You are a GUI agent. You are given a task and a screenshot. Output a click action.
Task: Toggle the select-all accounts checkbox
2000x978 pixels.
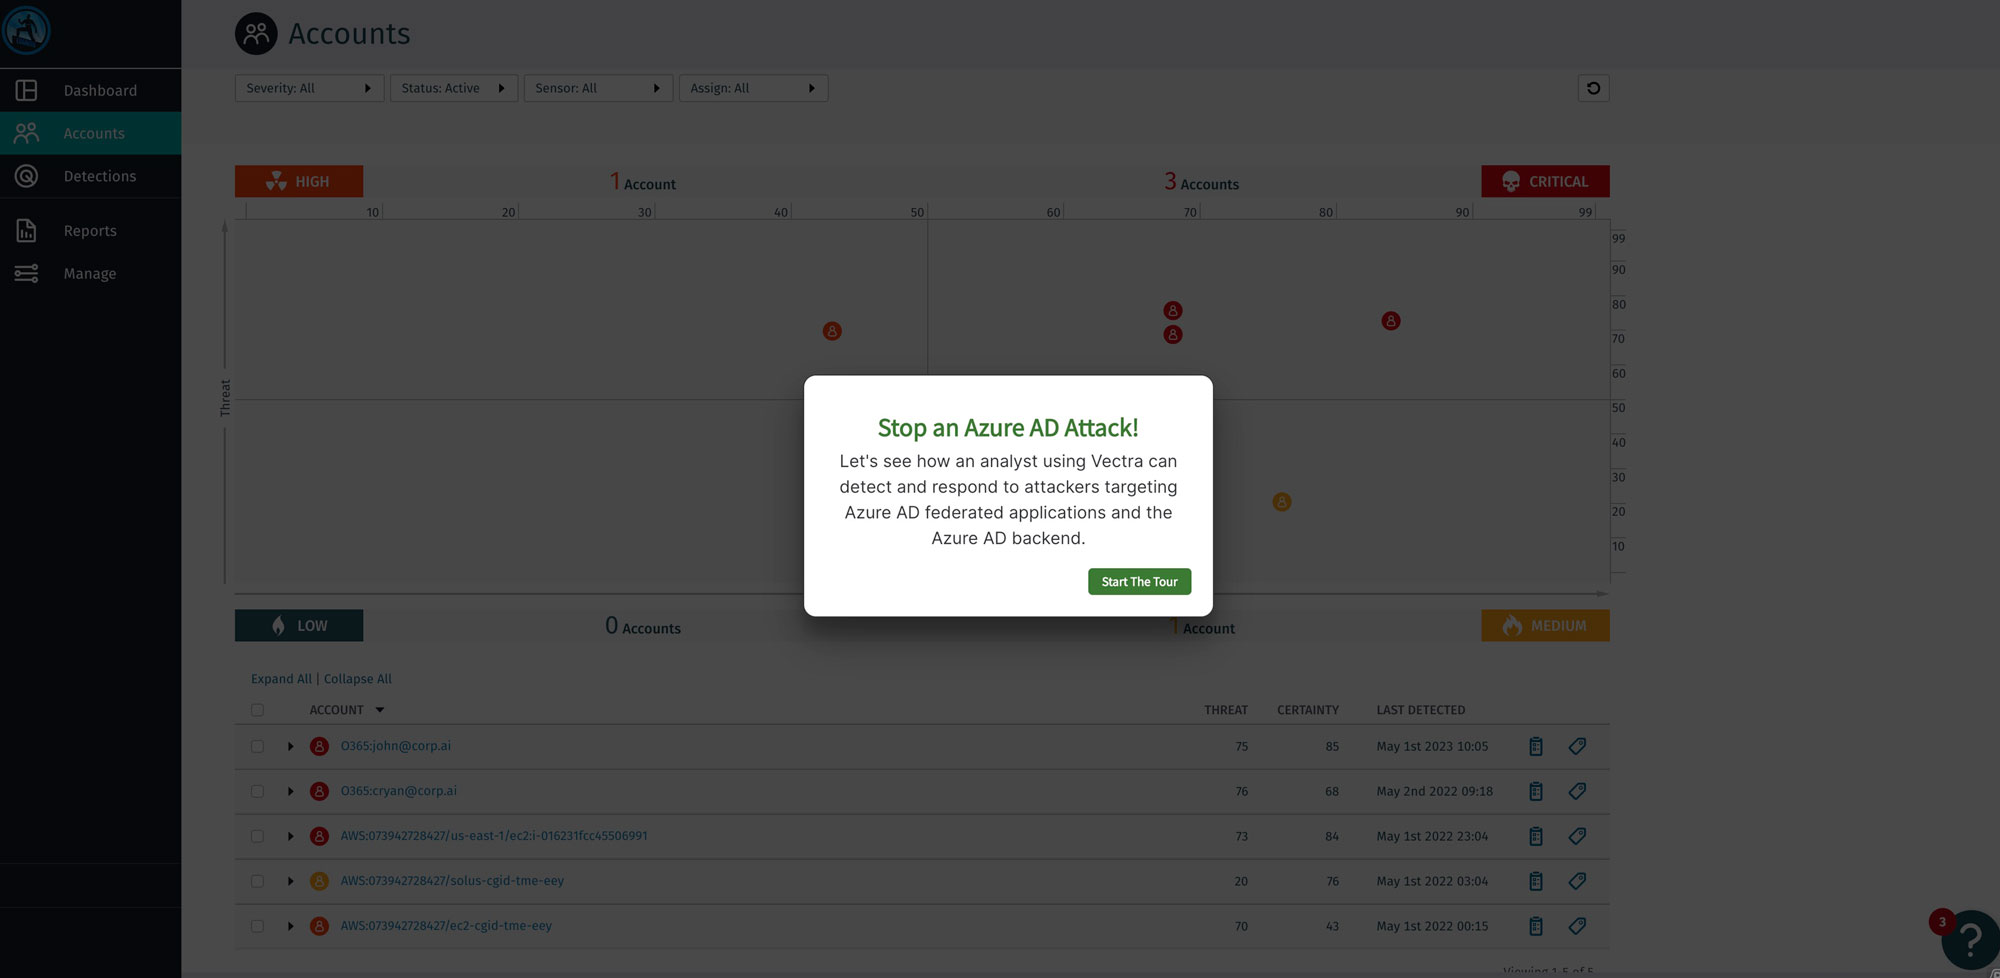pos(257,710)
